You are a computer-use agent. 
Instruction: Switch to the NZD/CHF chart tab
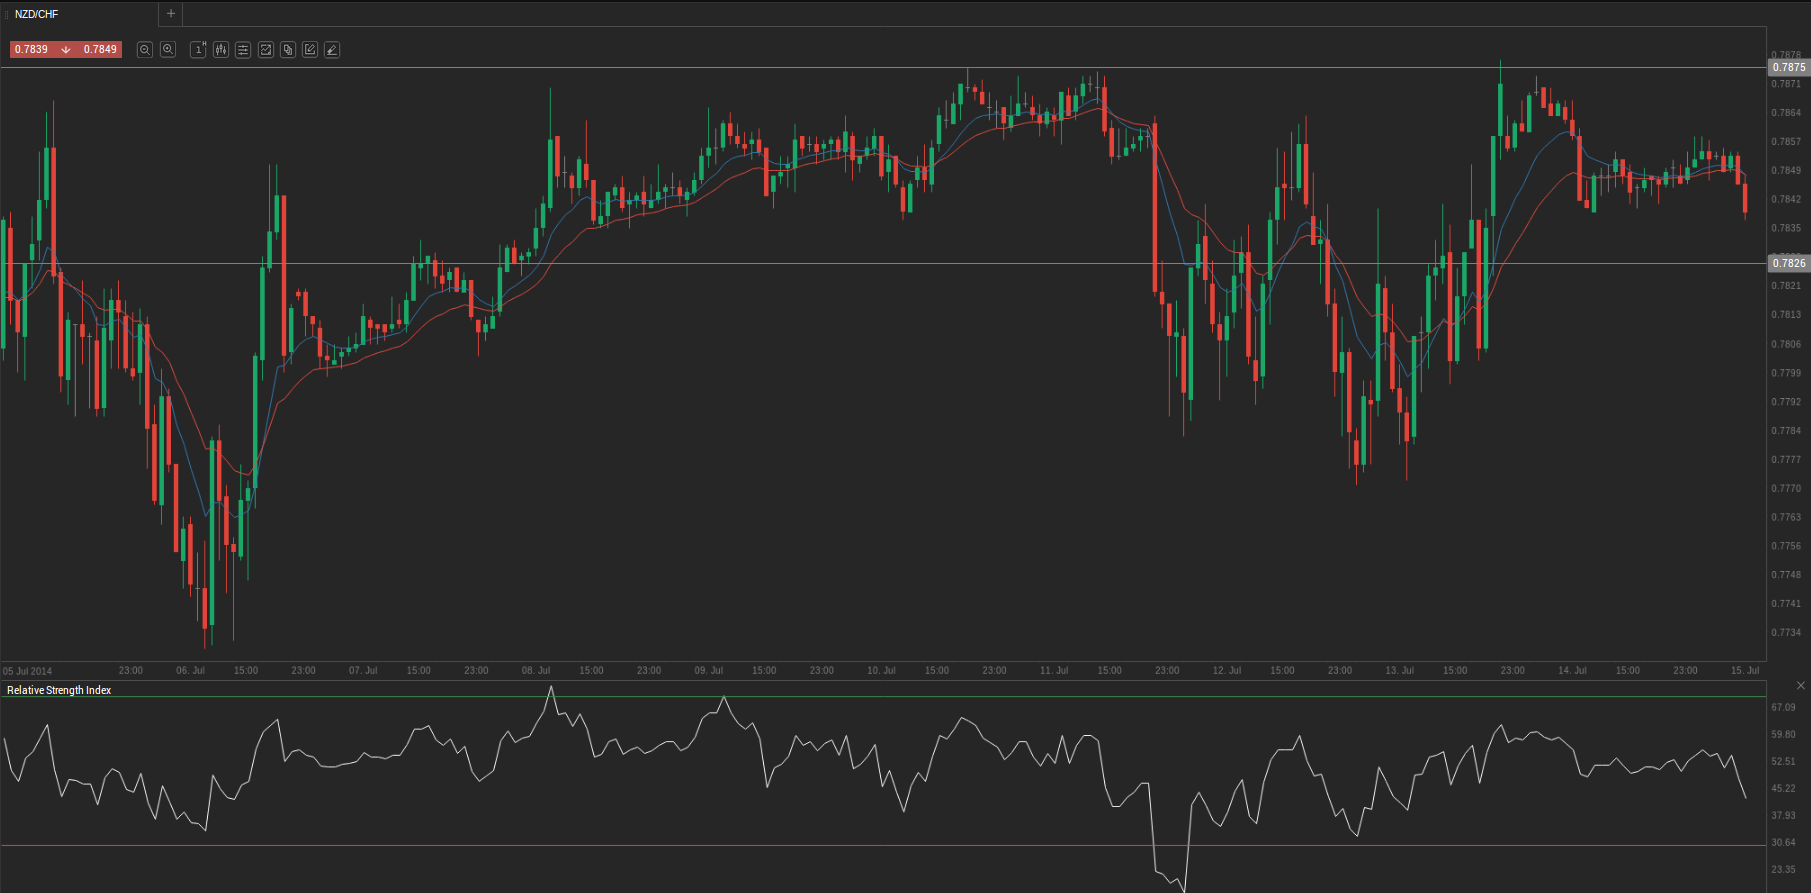click(37, 14)
